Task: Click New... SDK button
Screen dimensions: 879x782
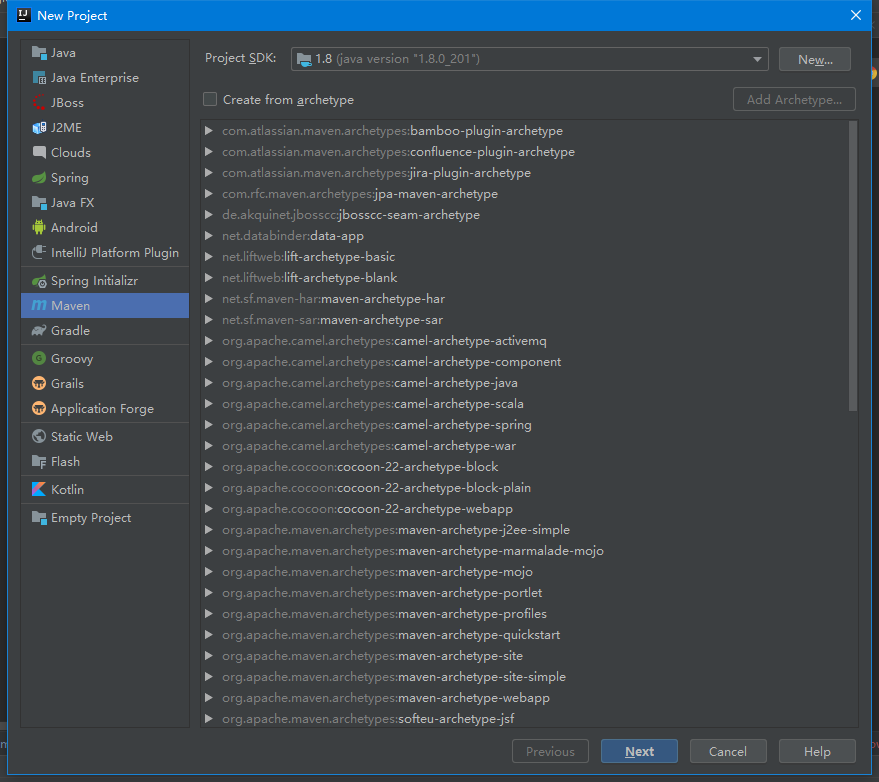Action: tap(815, 59)
